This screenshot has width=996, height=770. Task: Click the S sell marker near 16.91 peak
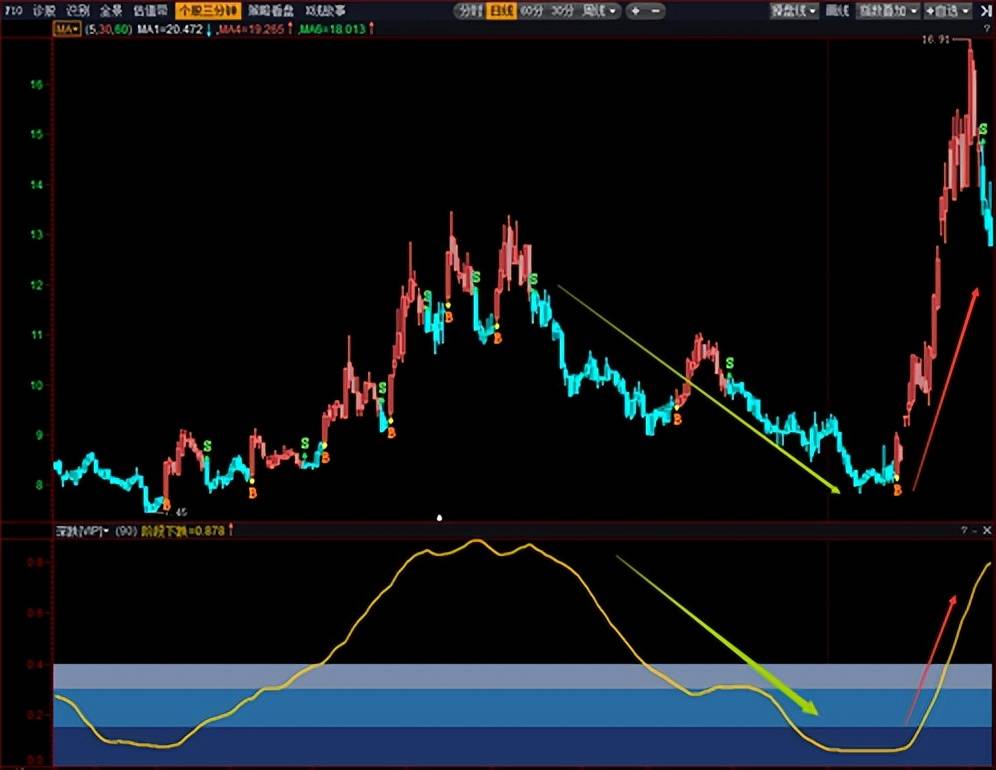pyautogui.click(x=983, y=130)
